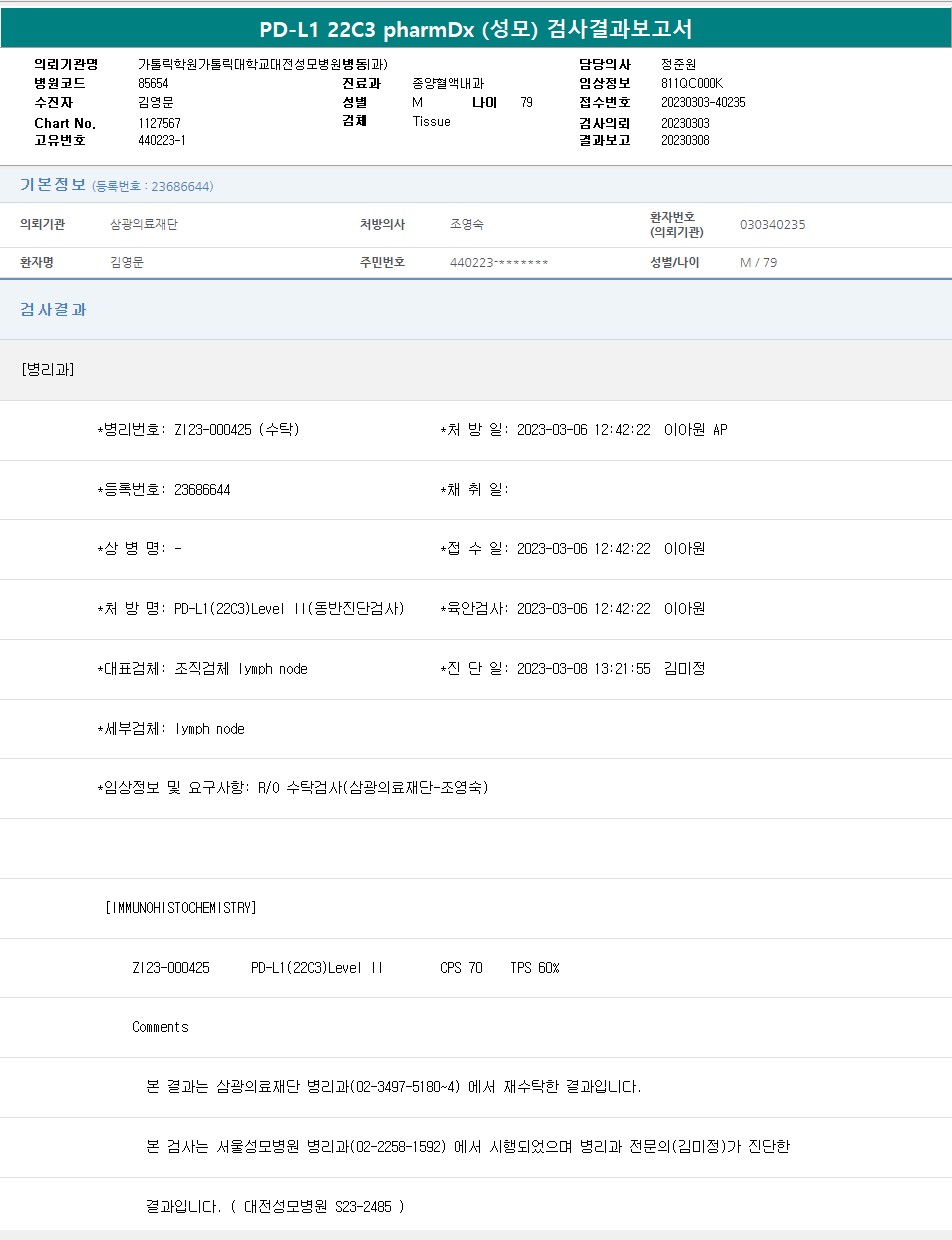Screen dimensions: 952x1240
Task: Select the 처방의사 value 조영숙
Action: pos(467,225)
